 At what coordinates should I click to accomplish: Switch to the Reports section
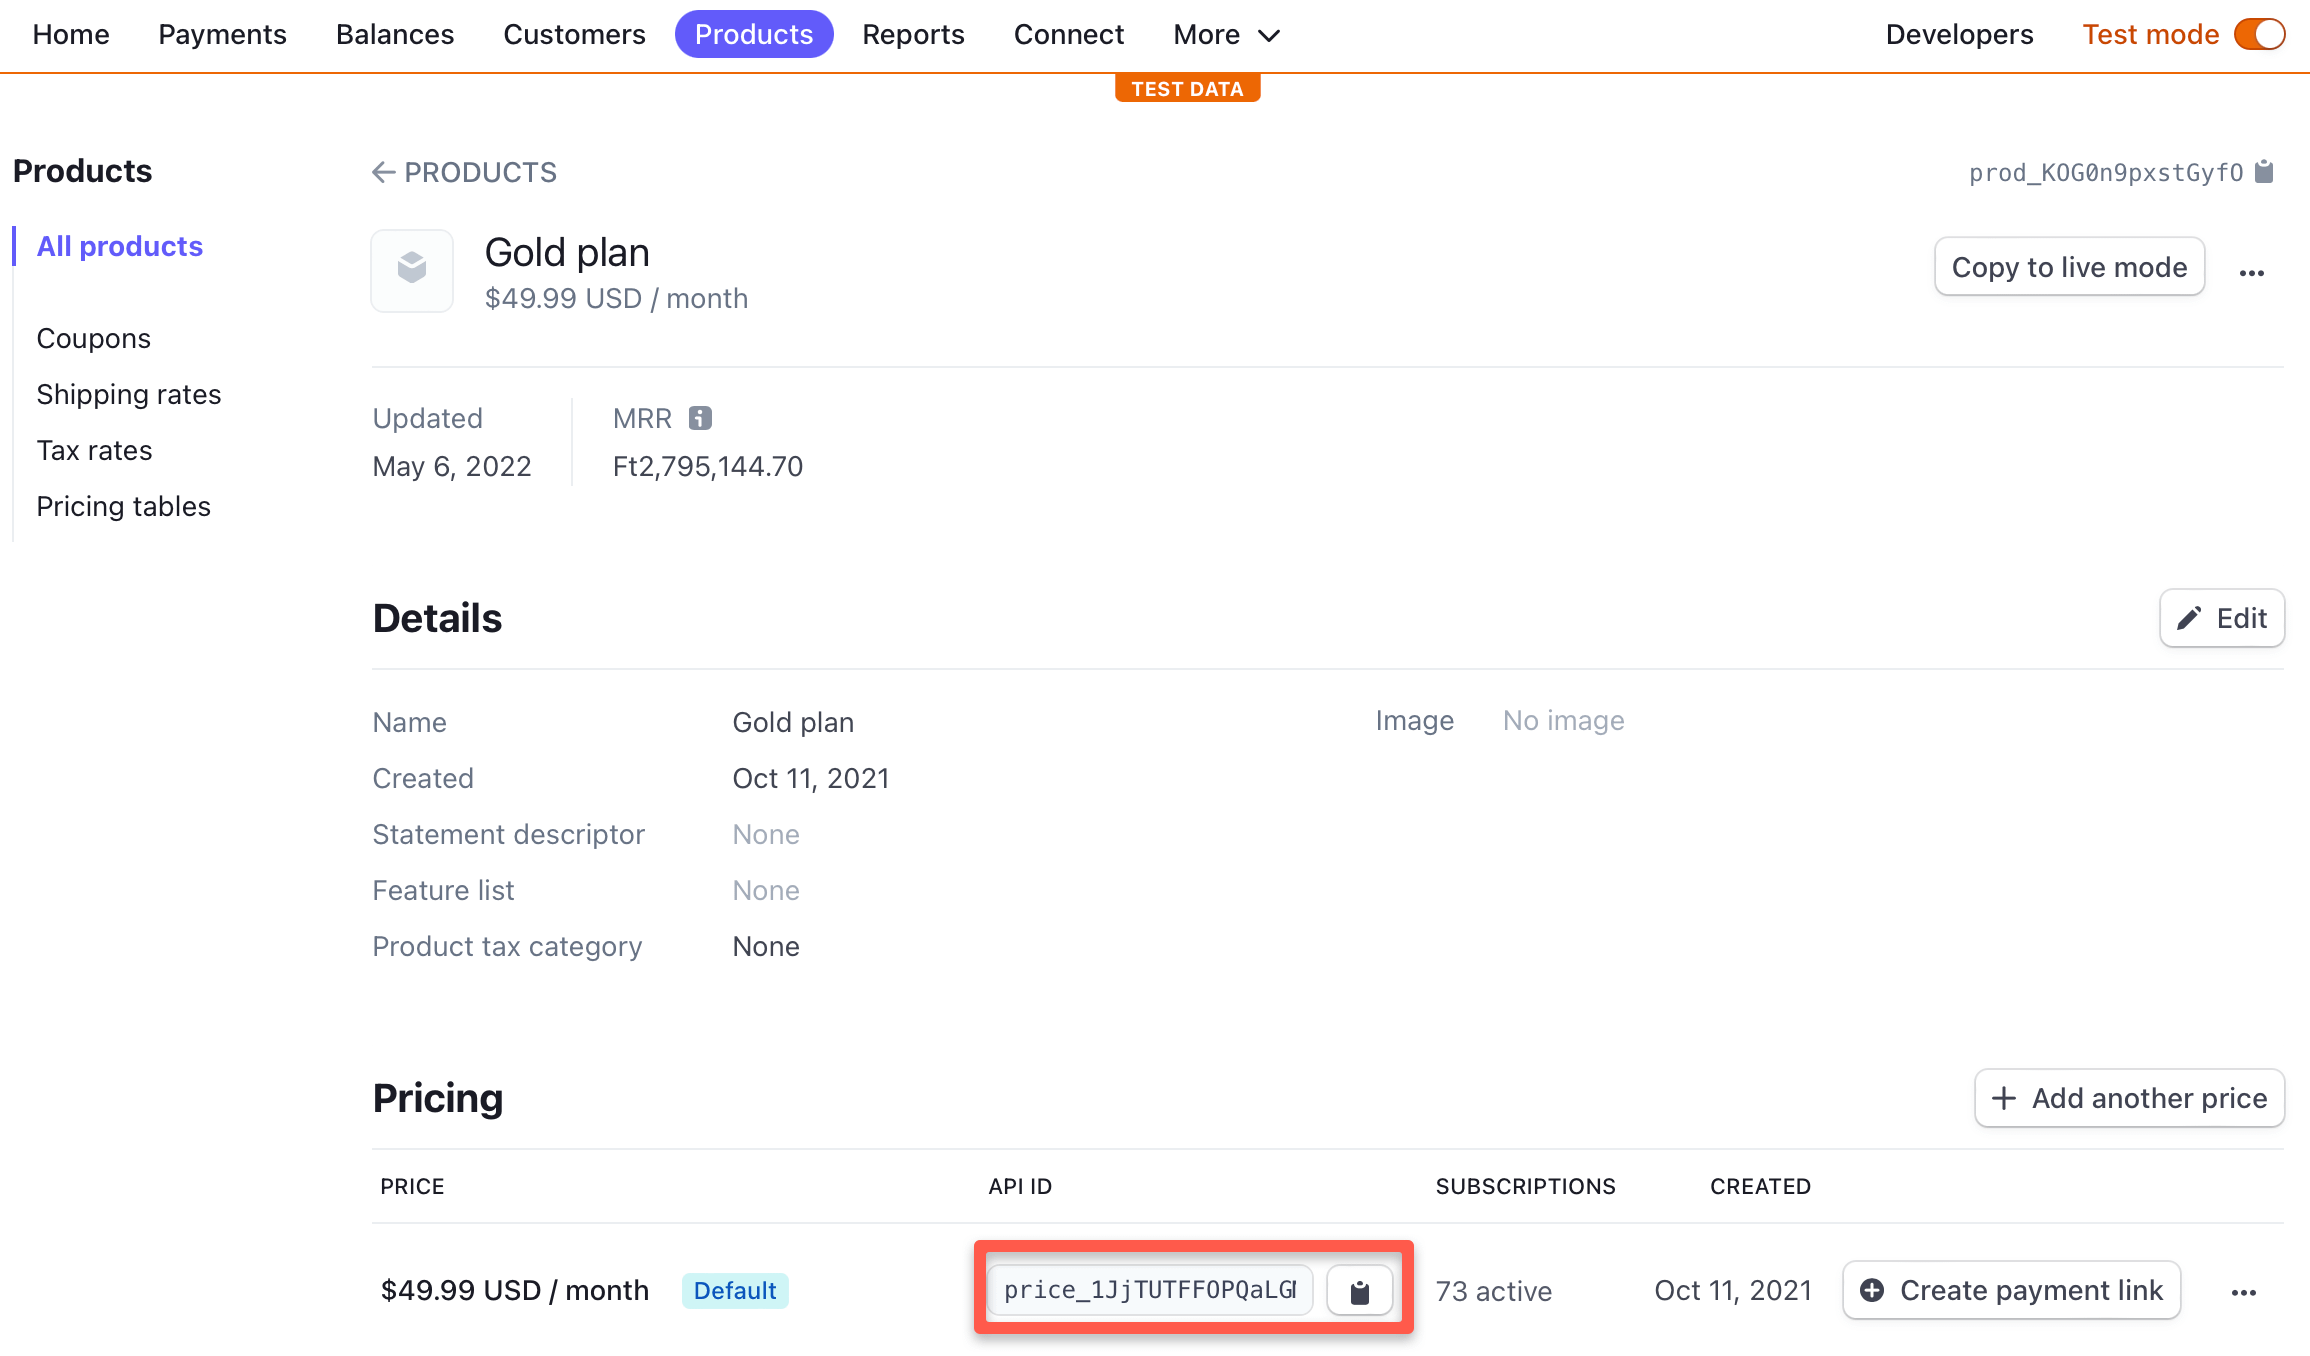point(912,34)
